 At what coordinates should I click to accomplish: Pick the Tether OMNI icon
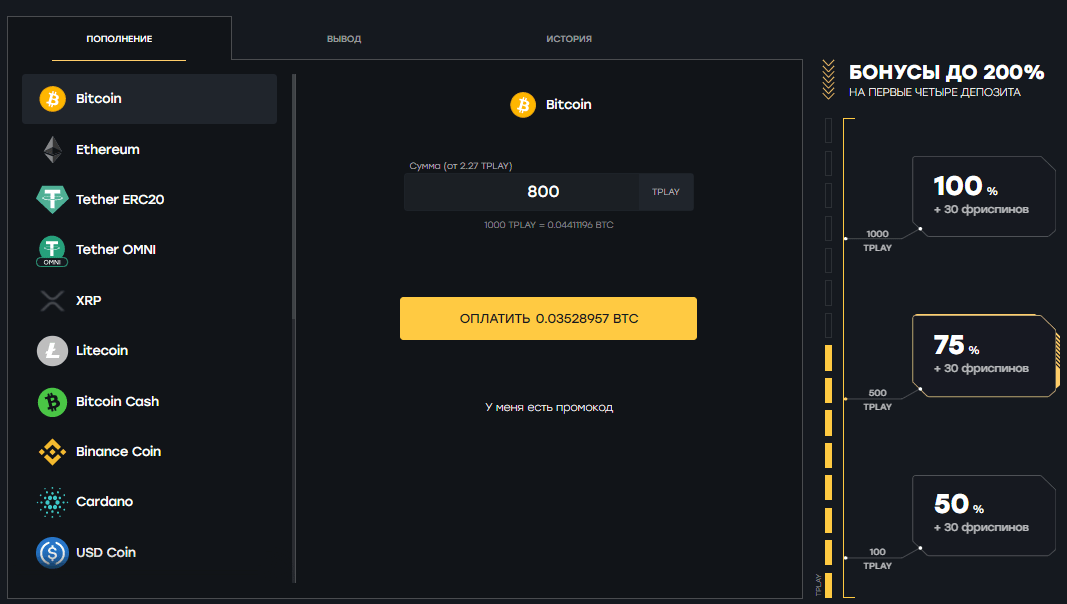52,250
